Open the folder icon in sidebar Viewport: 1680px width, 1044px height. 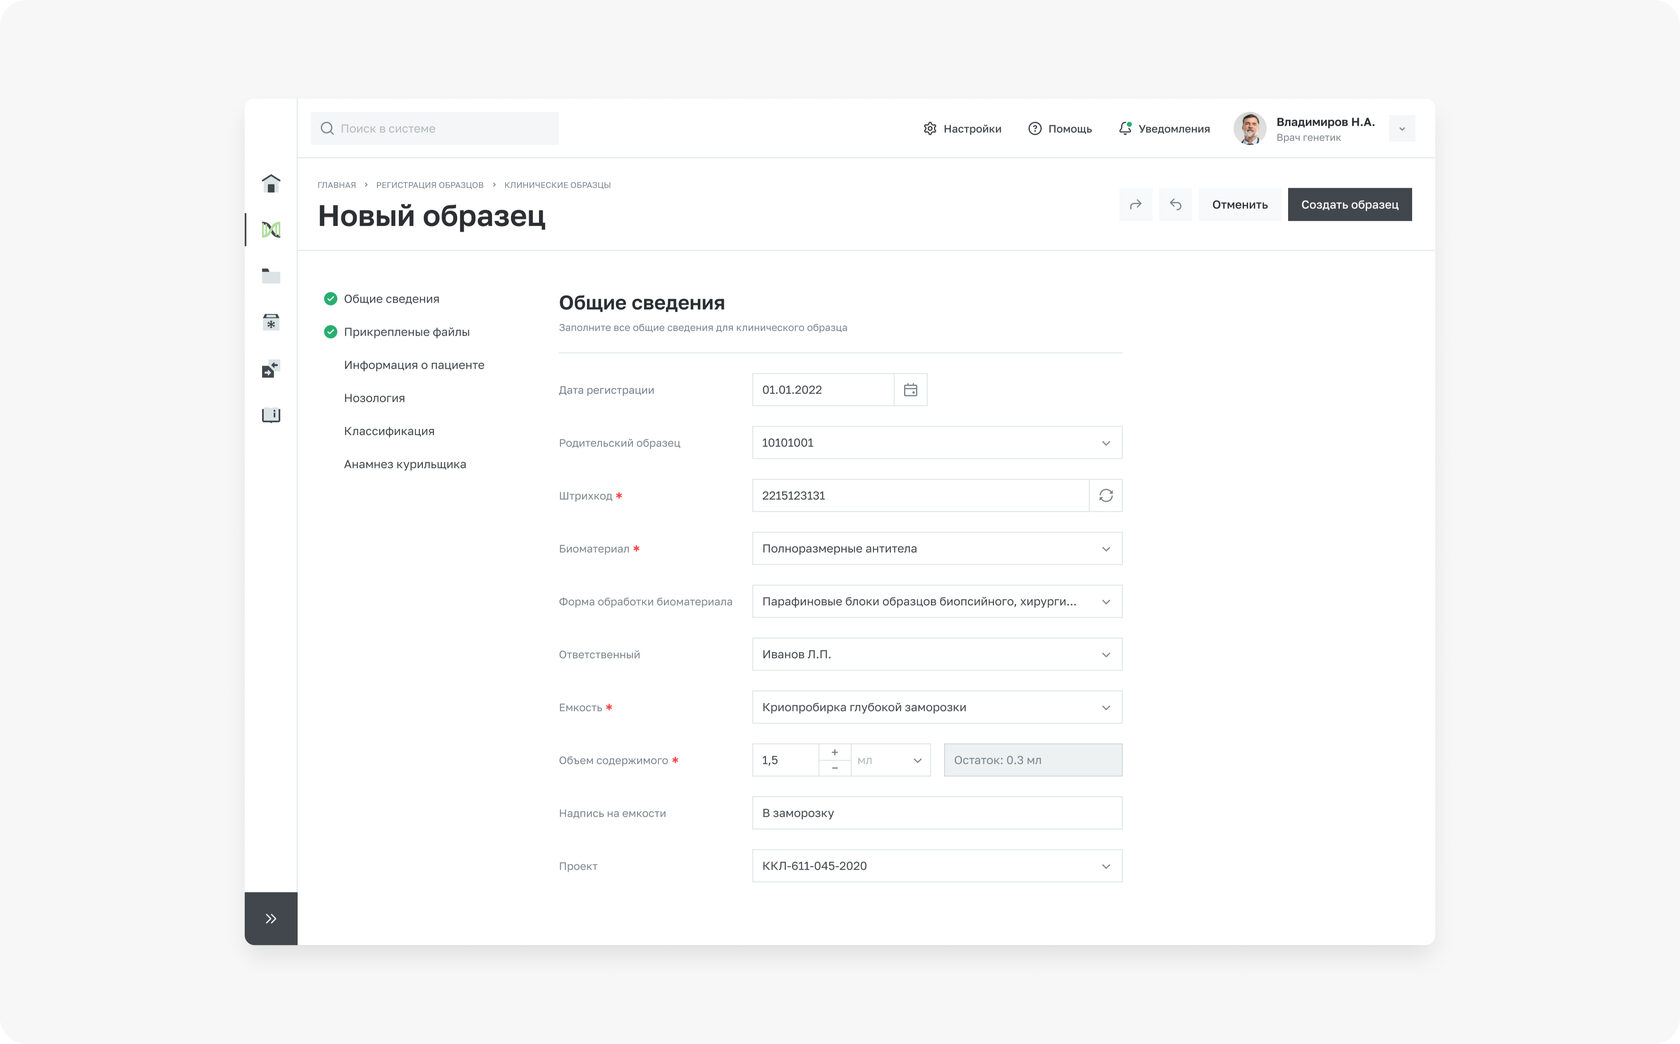point(271,276)
